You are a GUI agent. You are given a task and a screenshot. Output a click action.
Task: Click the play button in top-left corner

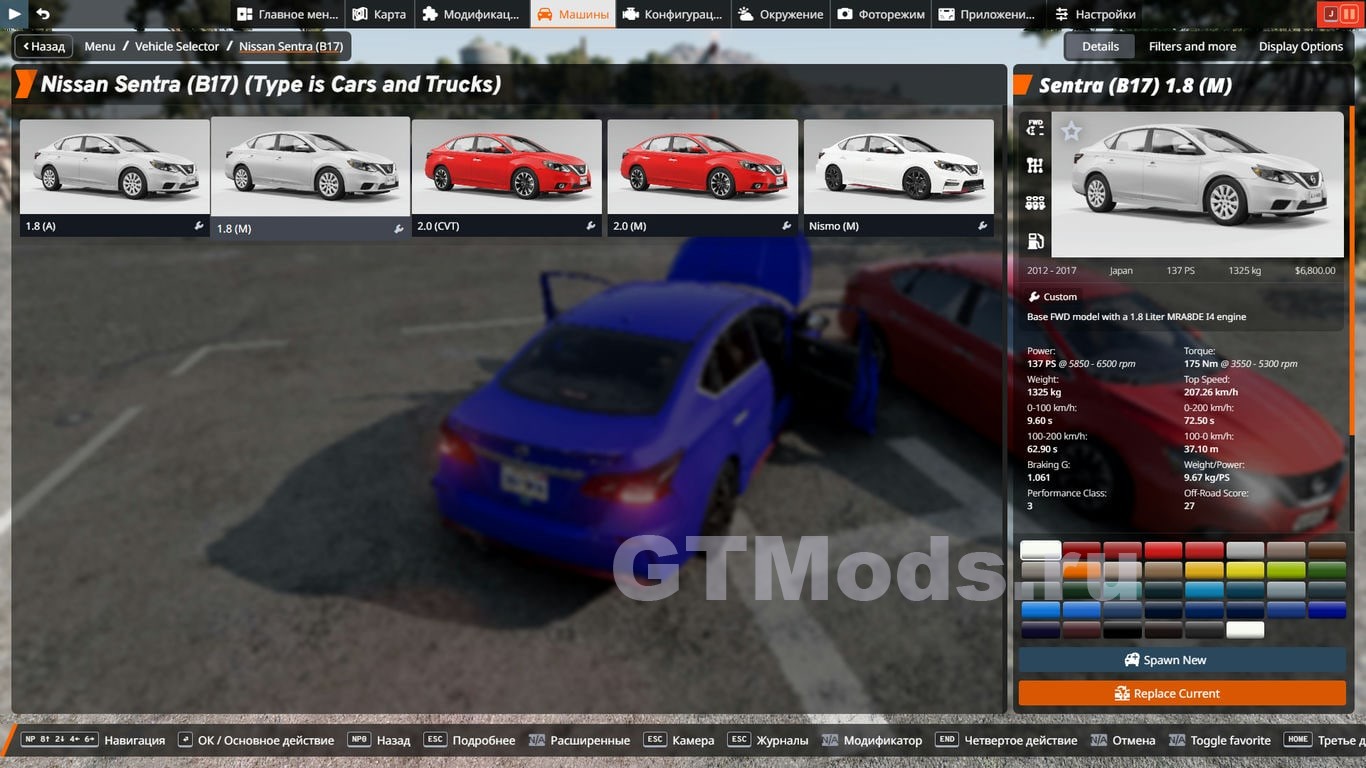[x=14, y=14]
